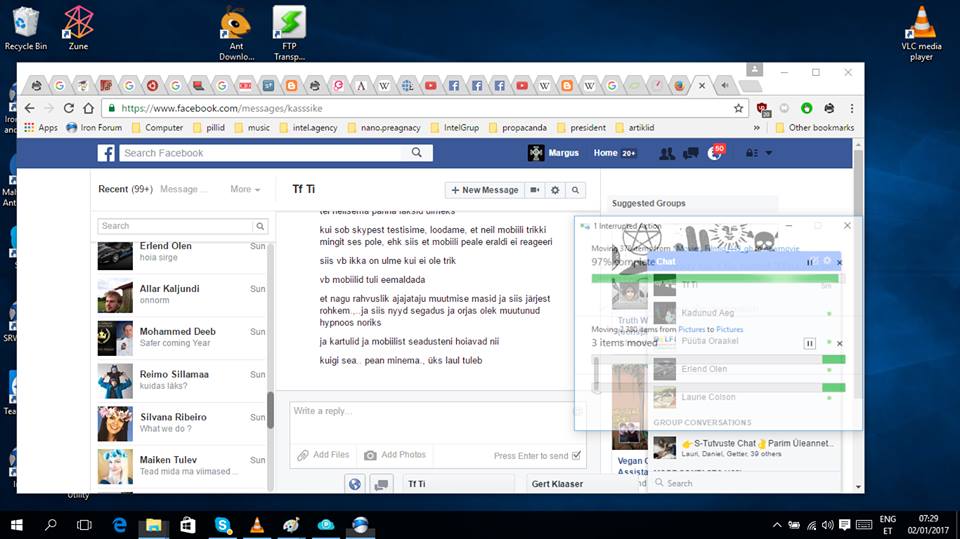Image resolution: width=960 pixels, height=539 pixels.
Task: Bookmark this page with the star icon
Action: pos(738,108)
